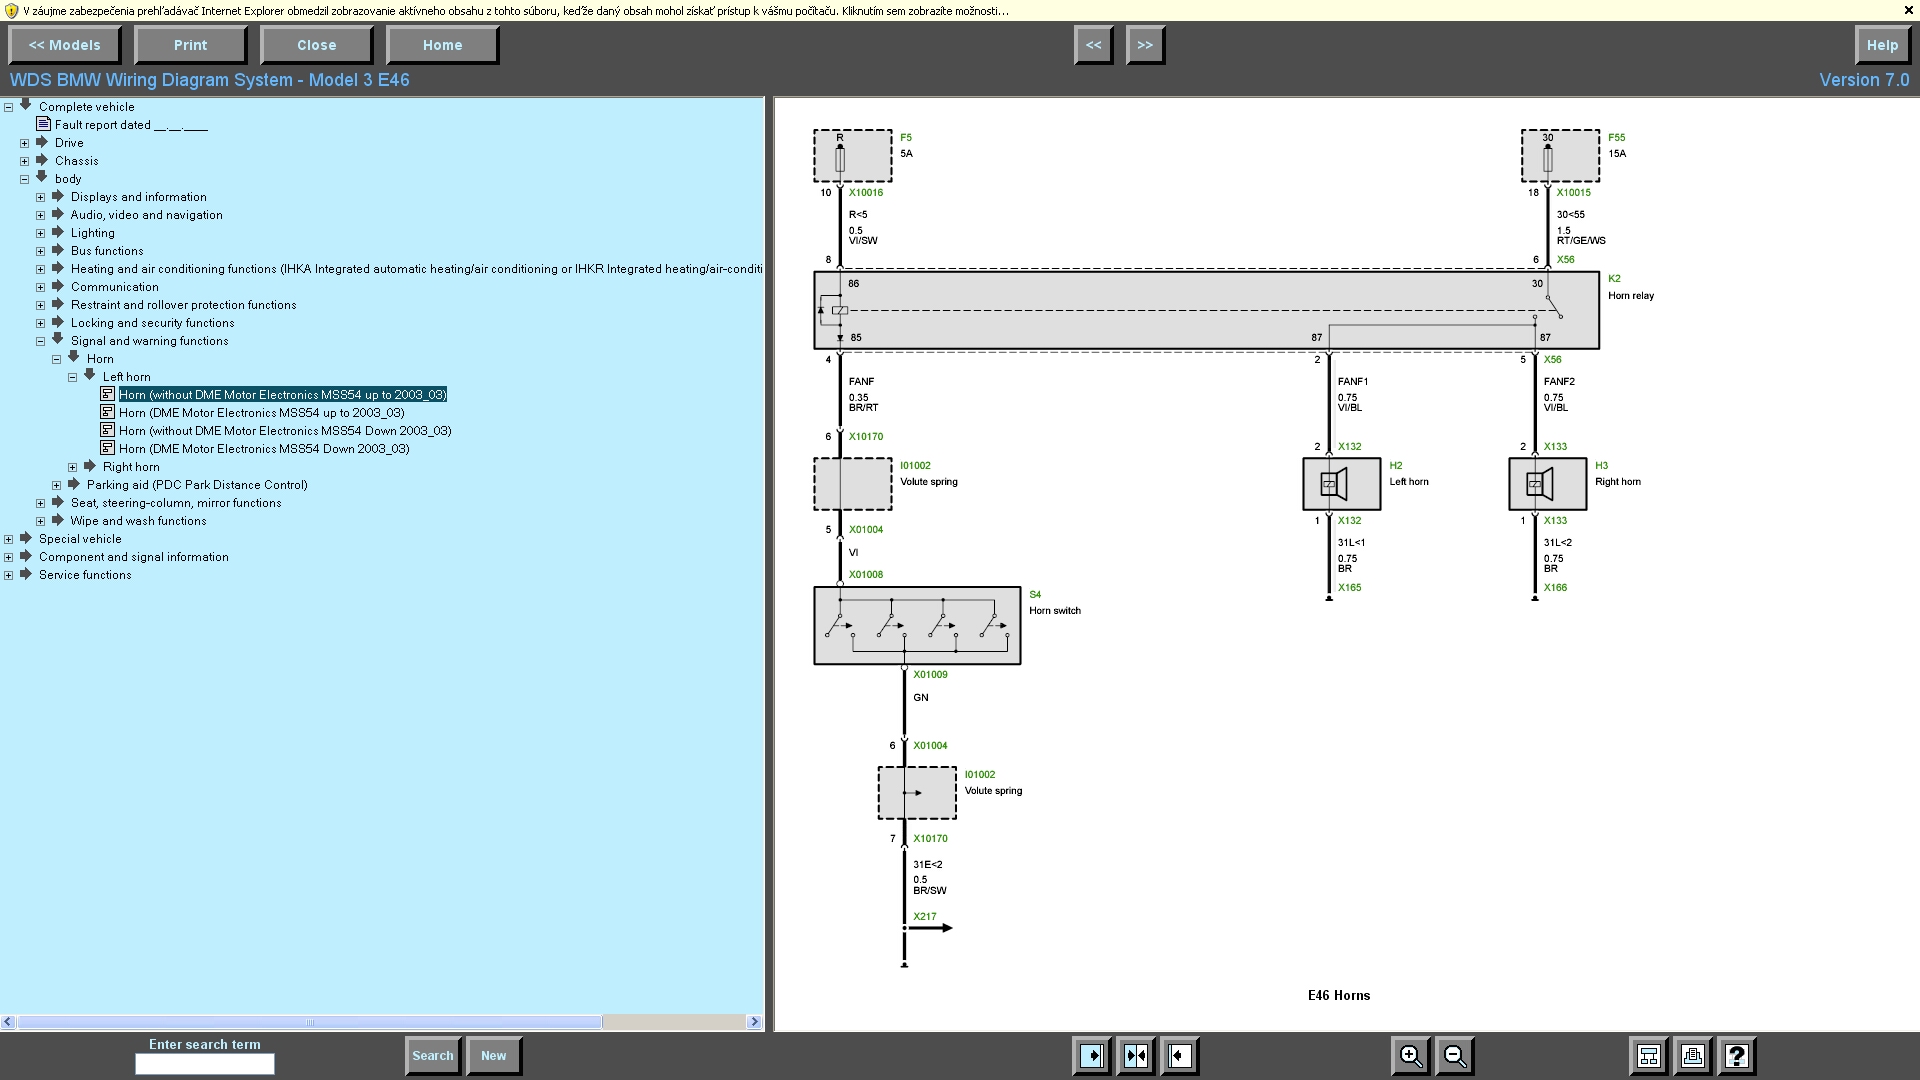Viewport: 1920px width, 1080px height.
Task: Expand the Lighting tree node
Action: coord(41,233)
